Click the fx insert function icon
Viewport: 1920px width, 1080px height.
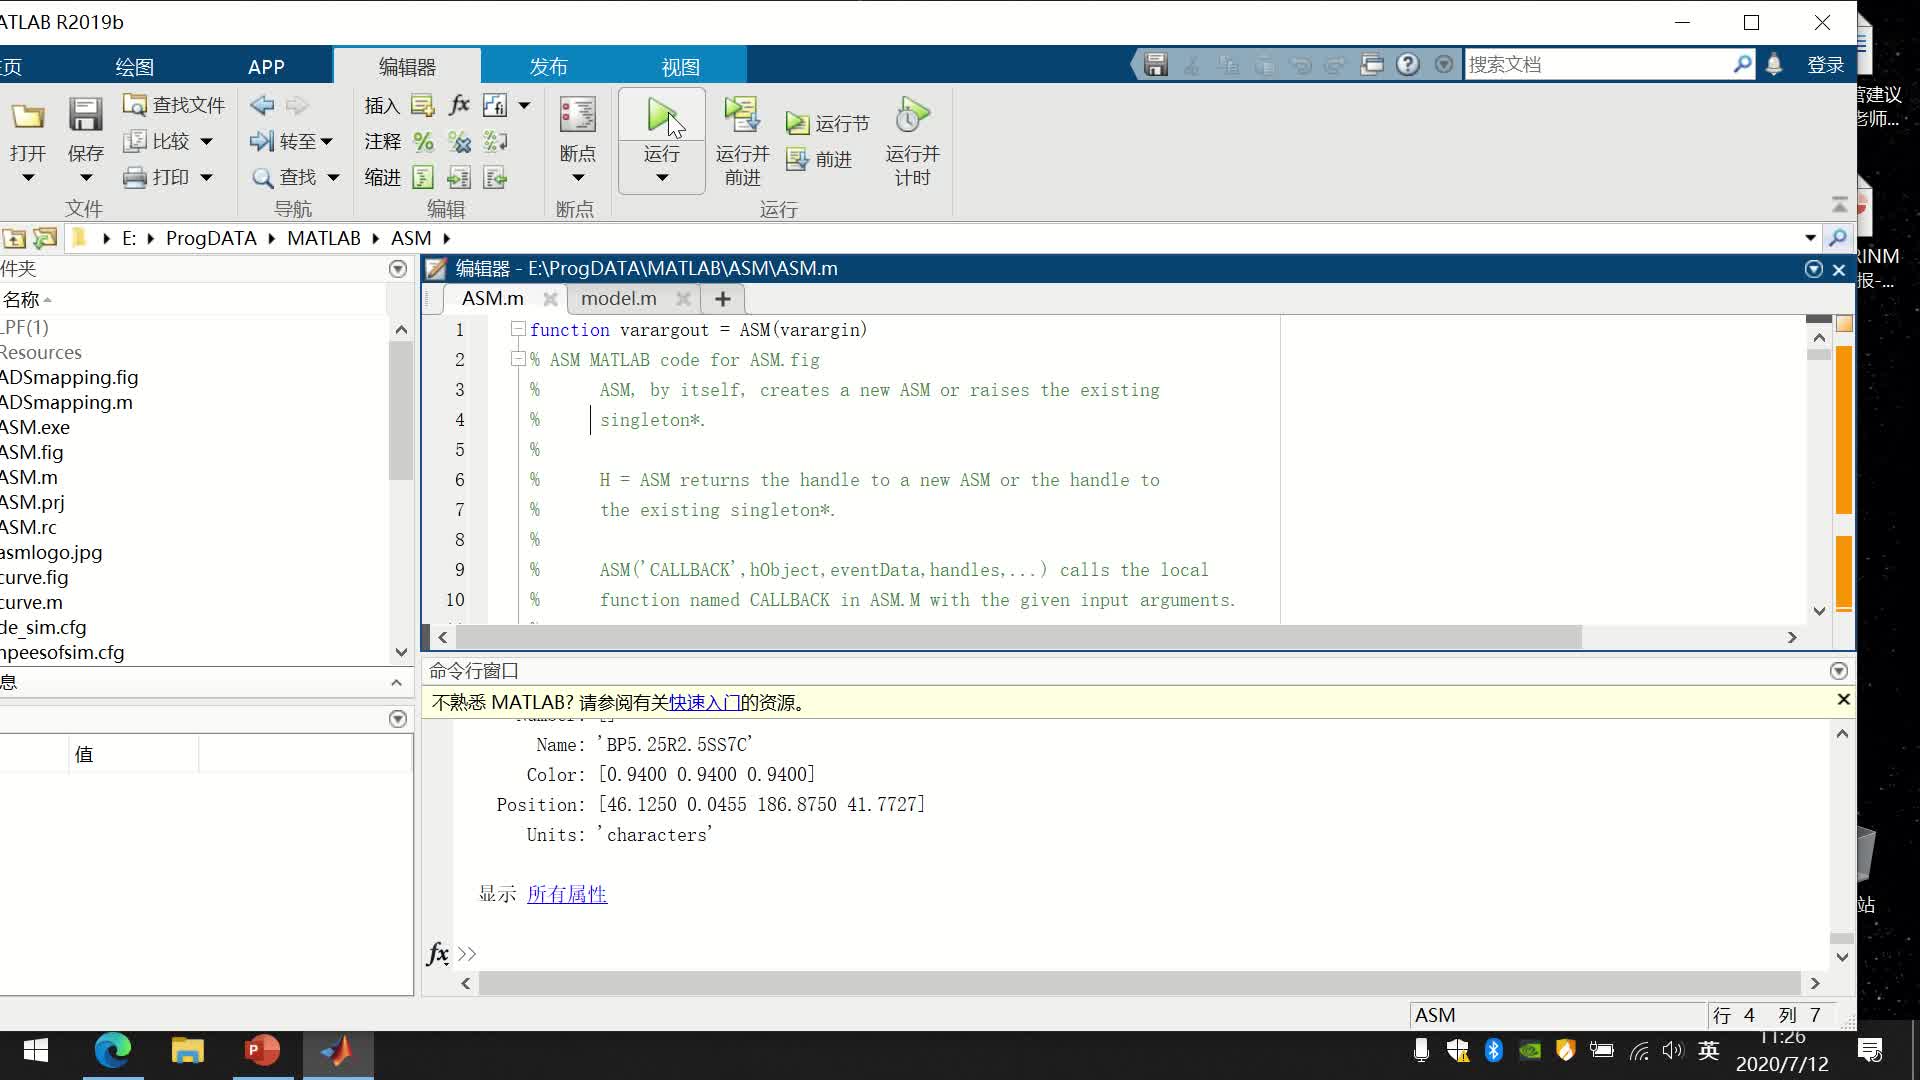click(x=459, y=105)
